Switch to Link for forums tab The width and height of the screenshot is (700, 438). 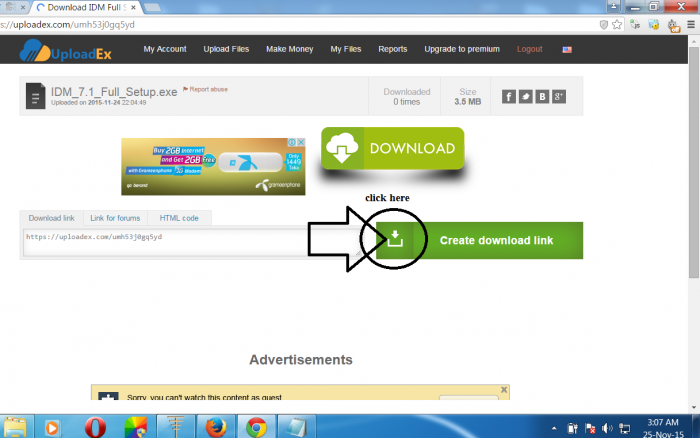coord(115,218)
